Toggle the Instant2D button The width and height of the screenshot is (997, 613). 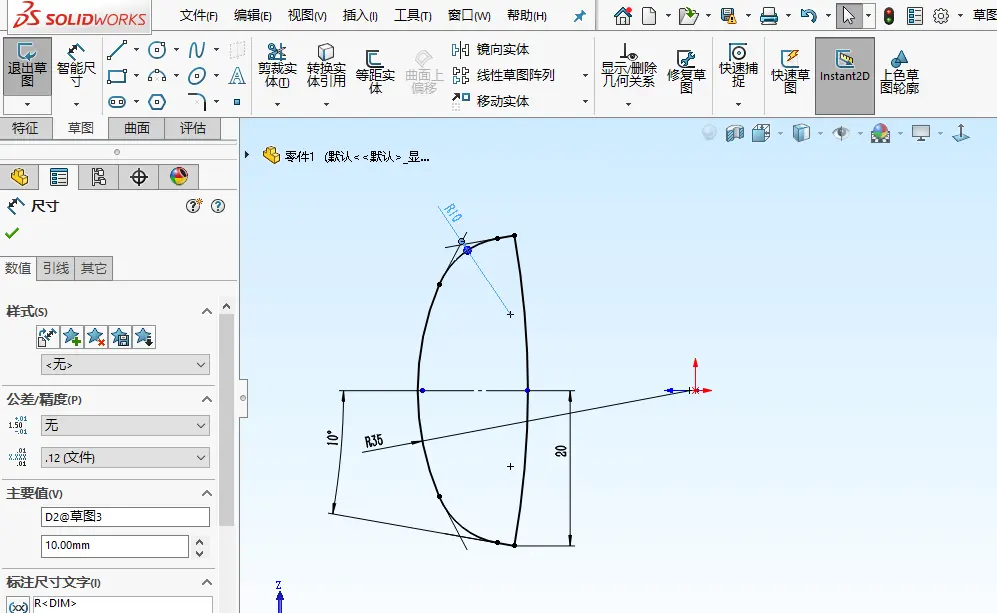pos(844,66)
